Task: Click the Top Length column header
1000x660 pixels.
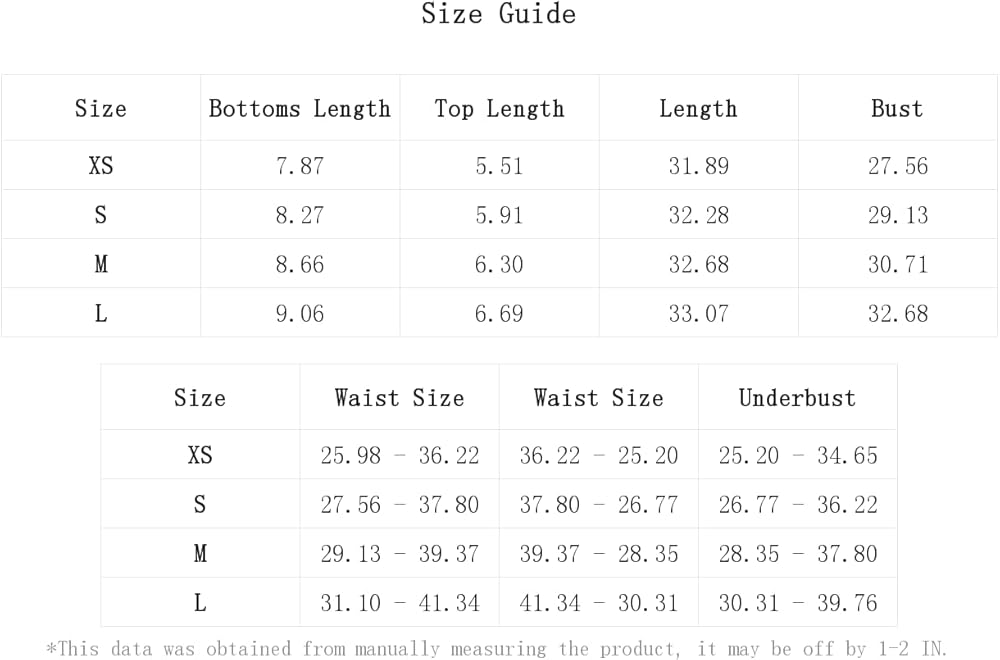Action: pyautogui.click(x=499, y=109)
